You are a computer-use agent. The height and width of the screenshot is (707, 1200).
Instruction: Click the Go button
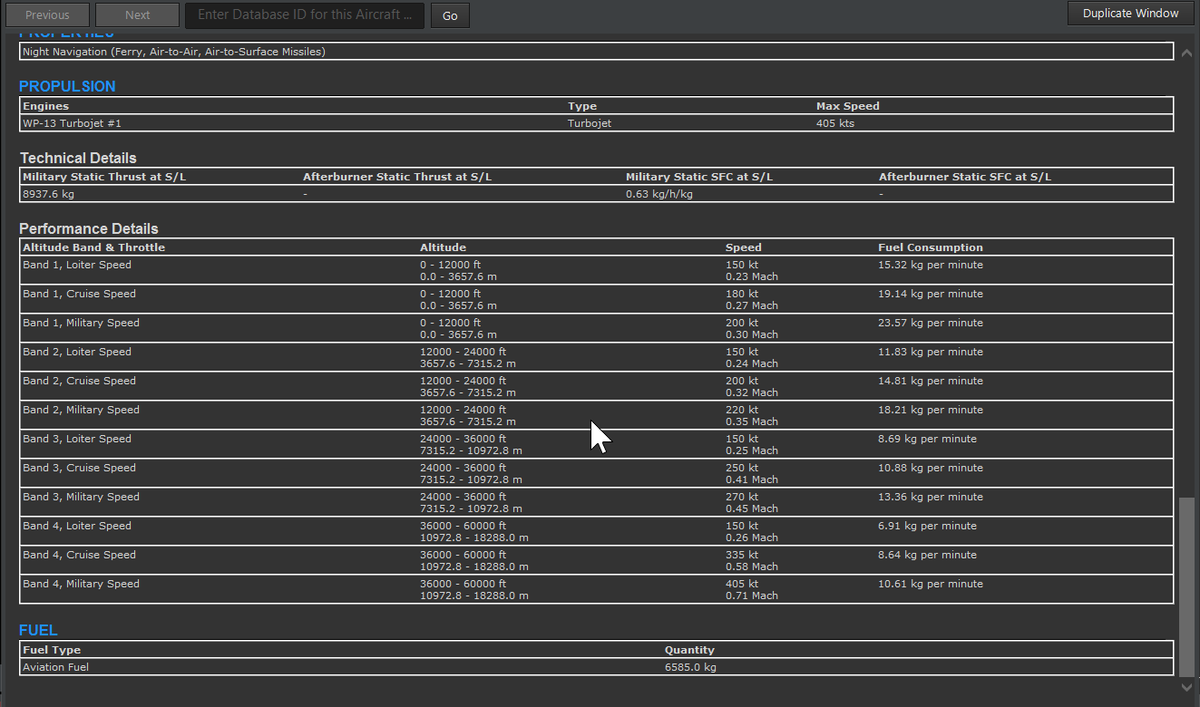[450, 16]
